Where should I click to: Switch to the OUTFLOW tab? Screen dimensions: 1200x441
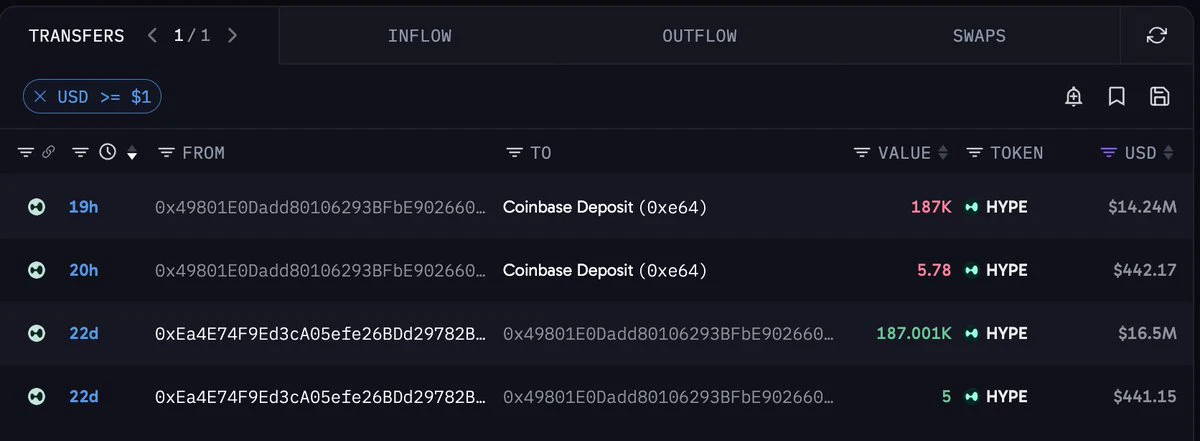[x=700, y=36]
